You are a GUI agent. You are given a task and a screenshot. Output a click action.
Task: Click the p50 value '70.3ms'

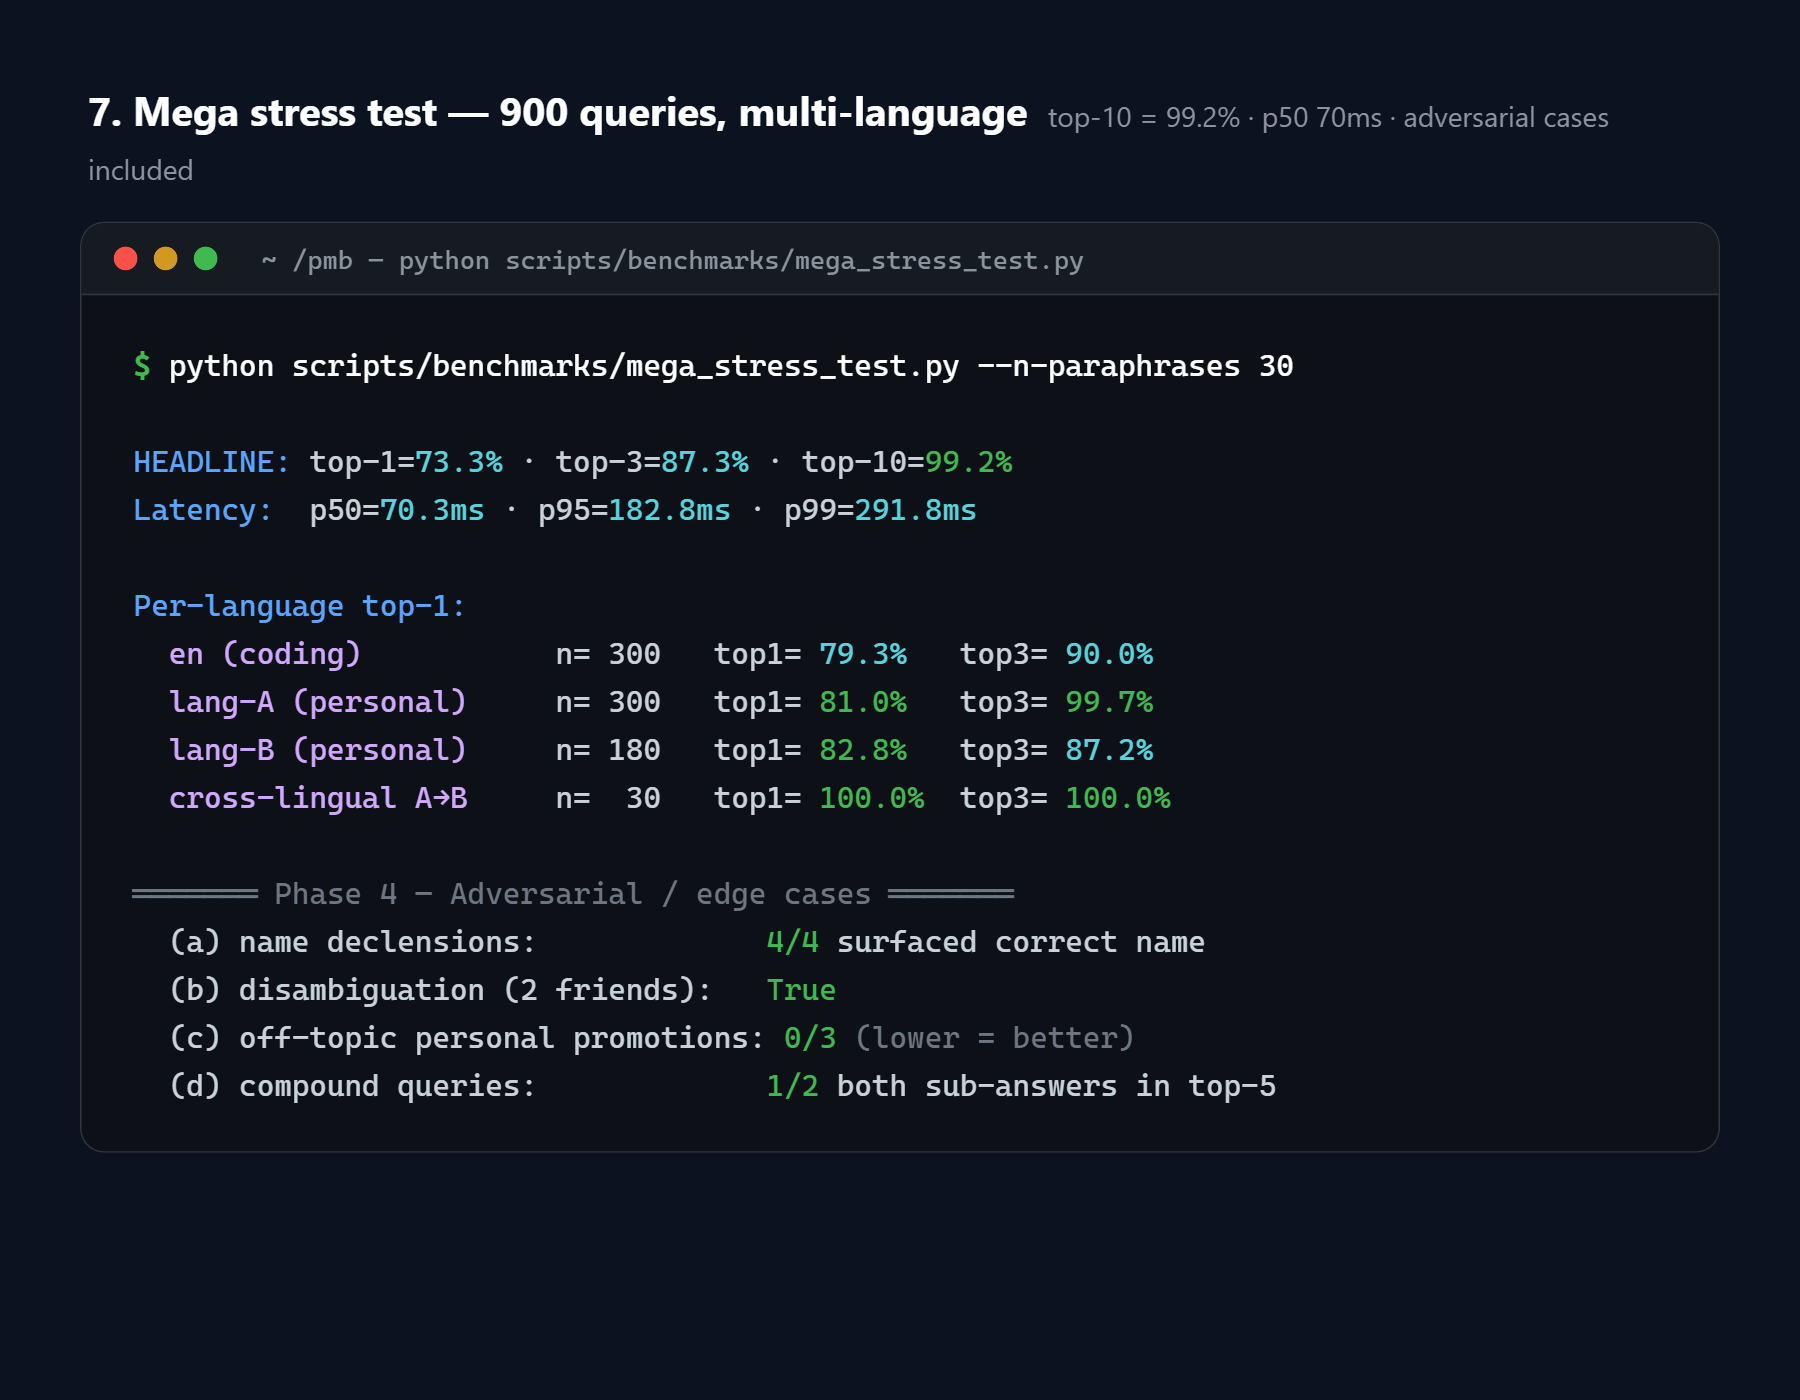point(432,510)
